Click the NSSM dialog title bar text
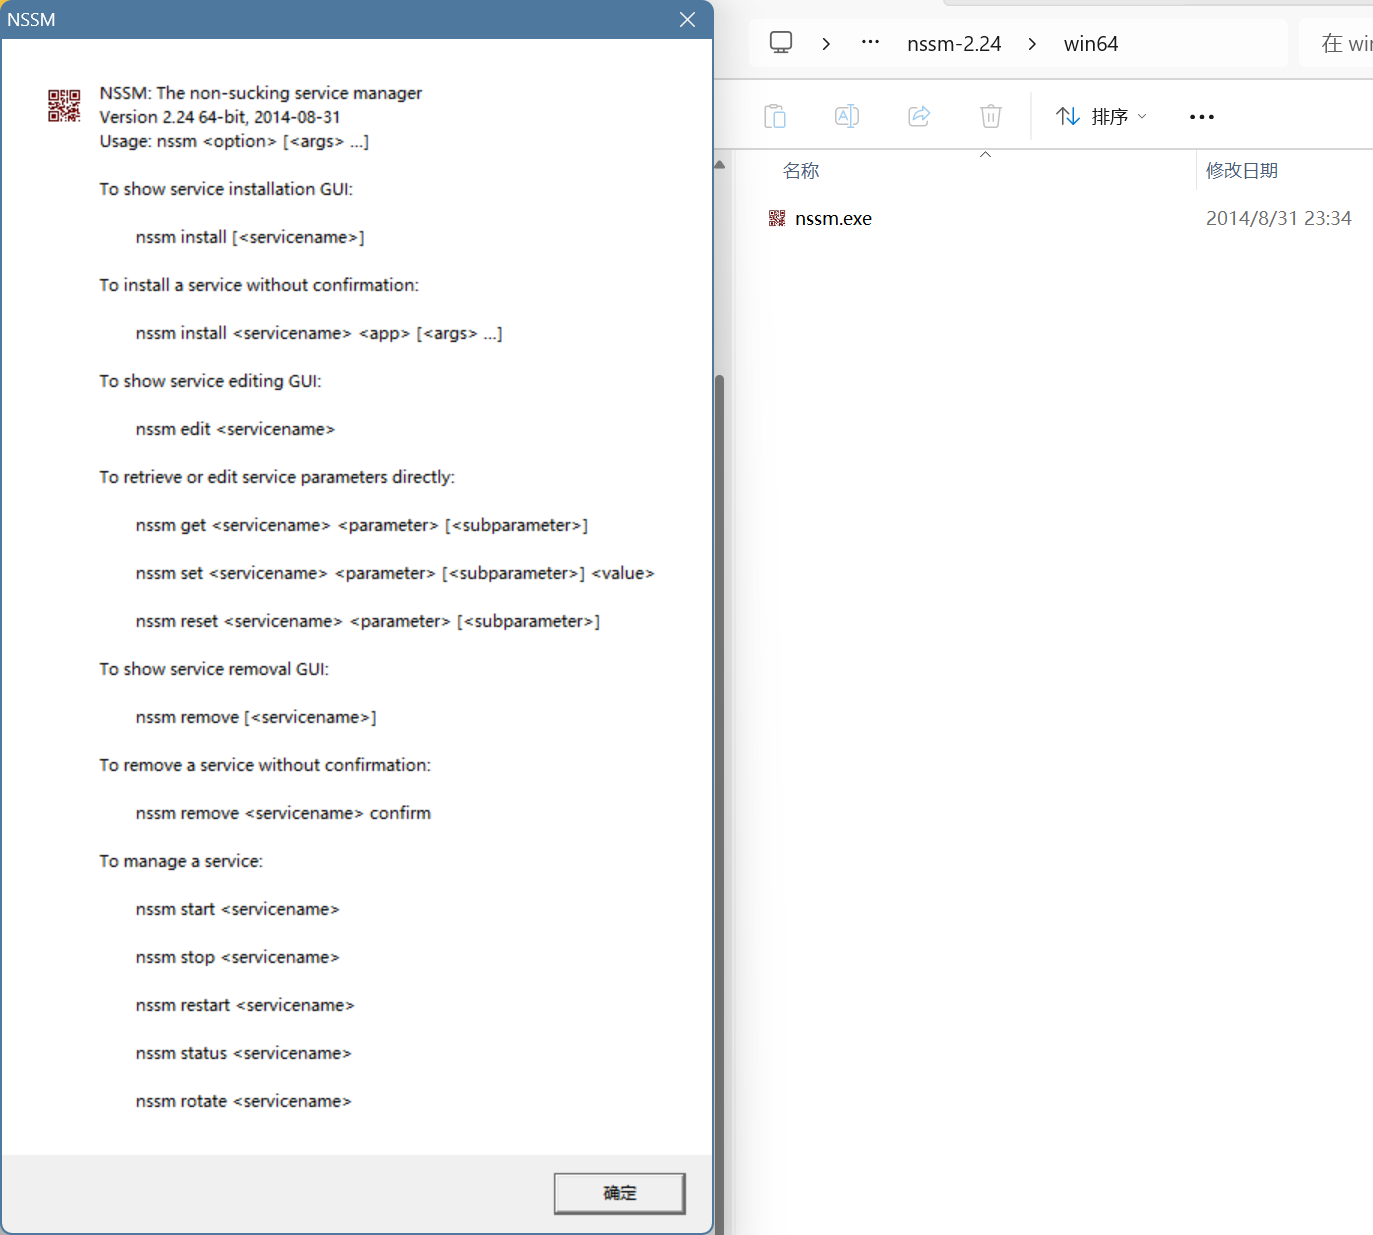Image resolution: width=1373 pixels, height=1235 pixels. (31, 20)
